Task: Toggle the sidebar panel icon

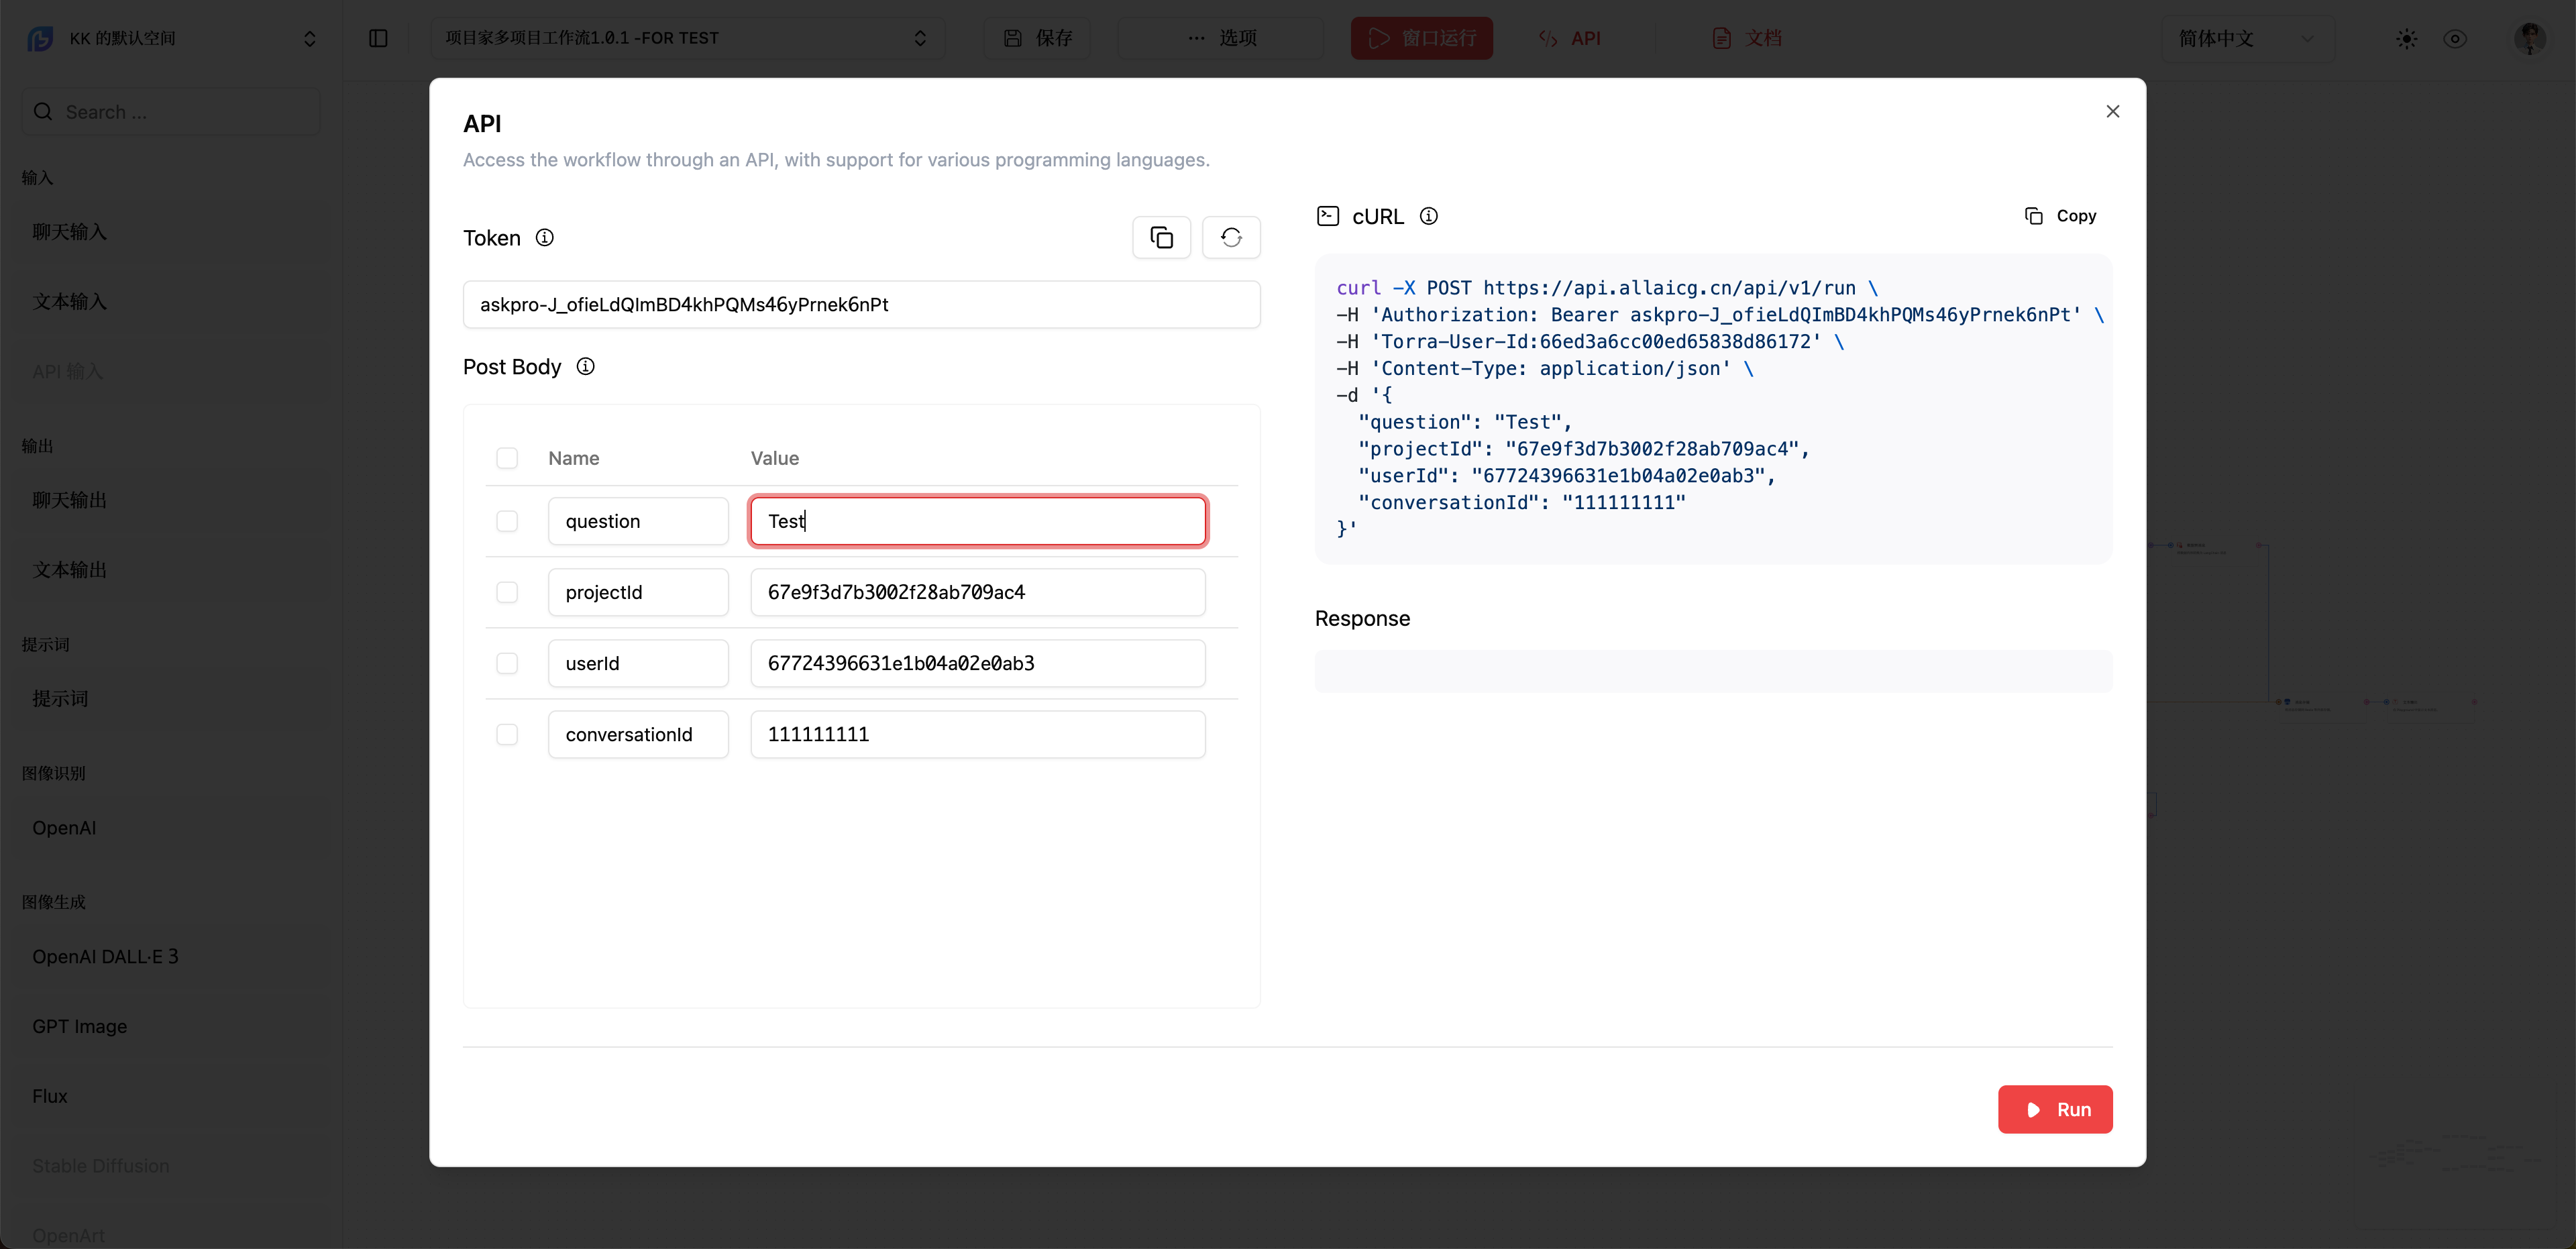Action: 378,38
